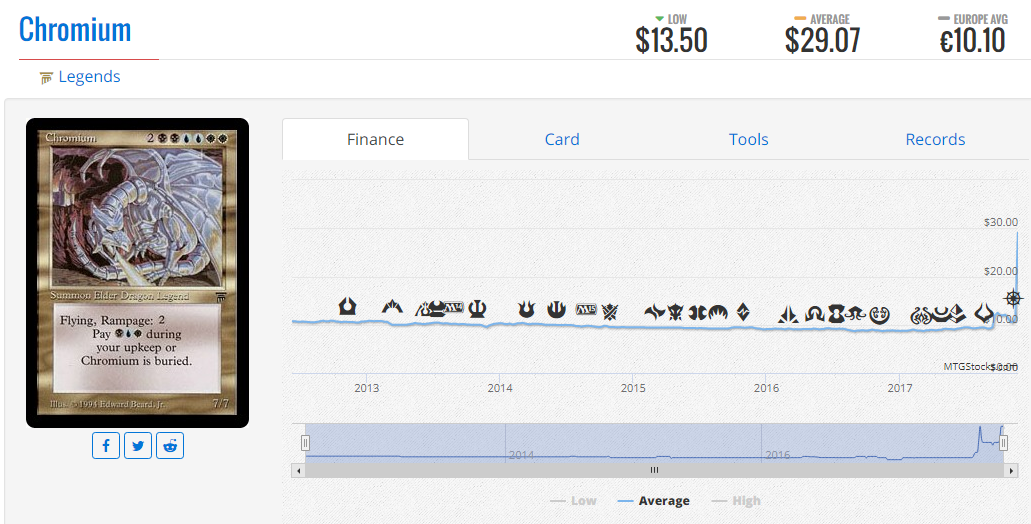This screenshot has height=524, width=1031.
Task: Toggle the Low price series in legend
Action: point(573,501)
